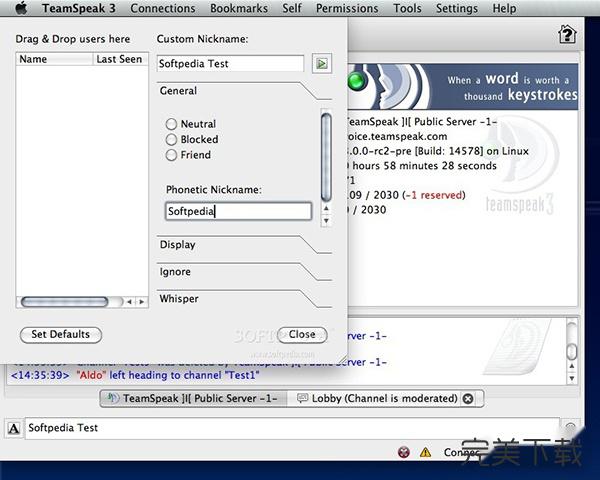Screen dimensions: 600x480
Task: Click the Custom Nickname field
Action: (x=230, y=64)
